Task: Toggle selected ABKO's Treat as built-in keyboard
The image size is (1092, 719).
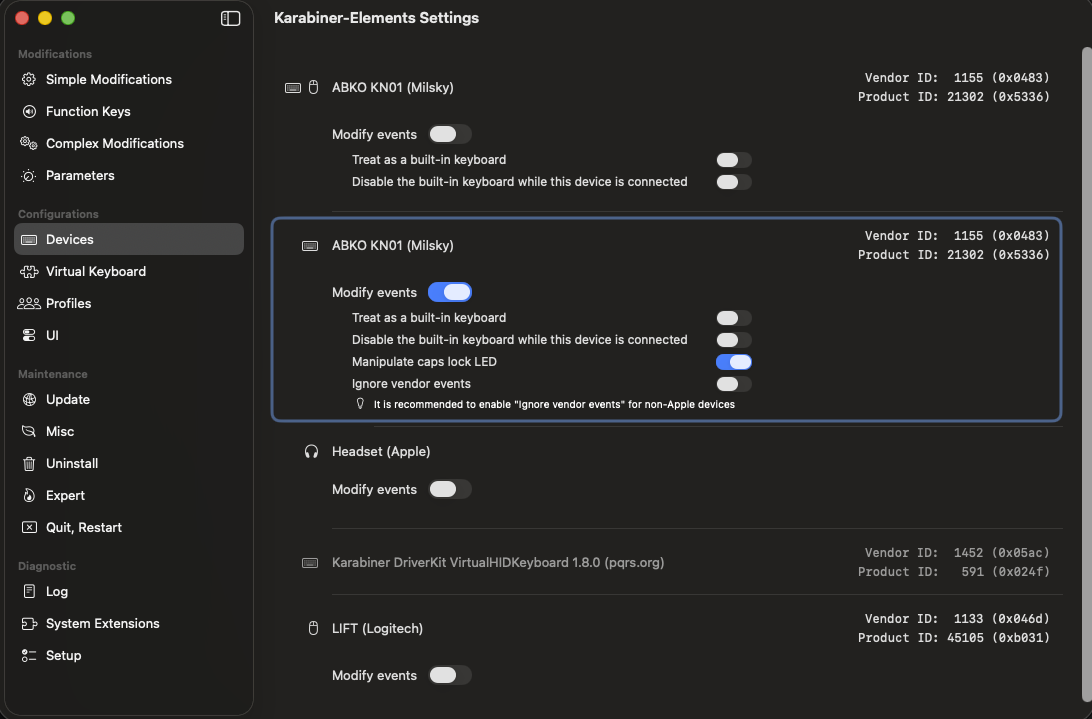Action: click(734, 318)
